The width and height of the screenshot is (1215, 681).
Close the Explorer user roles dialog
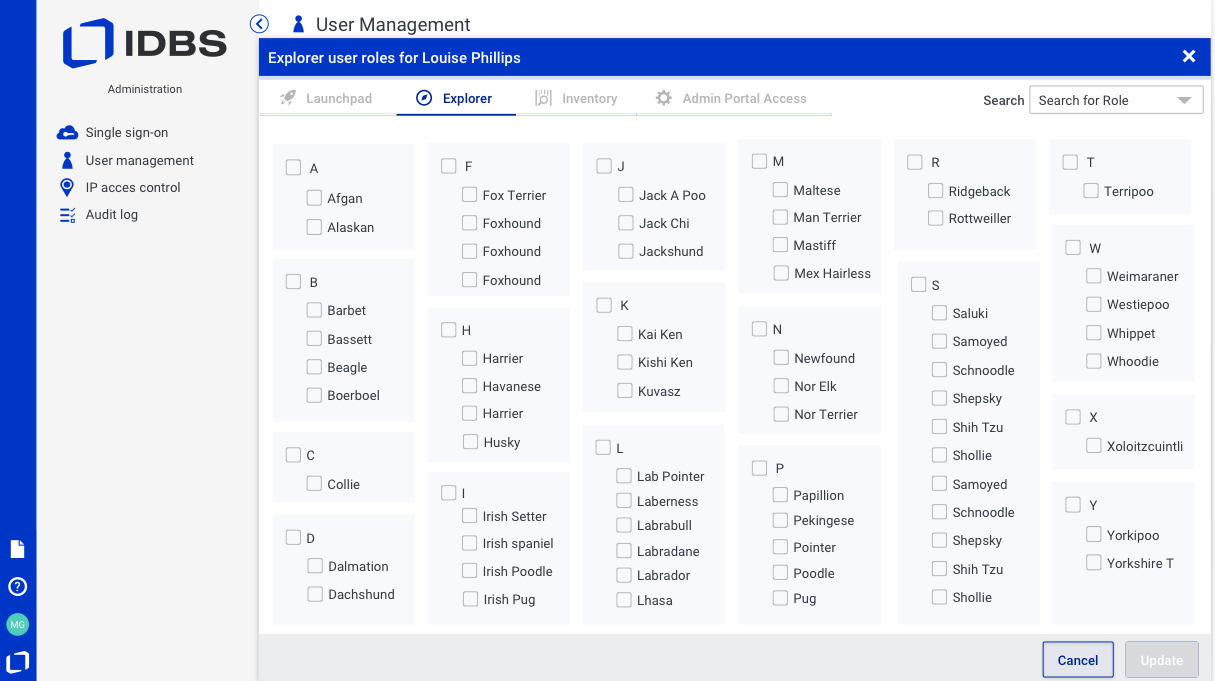[x=1189, y=57]
